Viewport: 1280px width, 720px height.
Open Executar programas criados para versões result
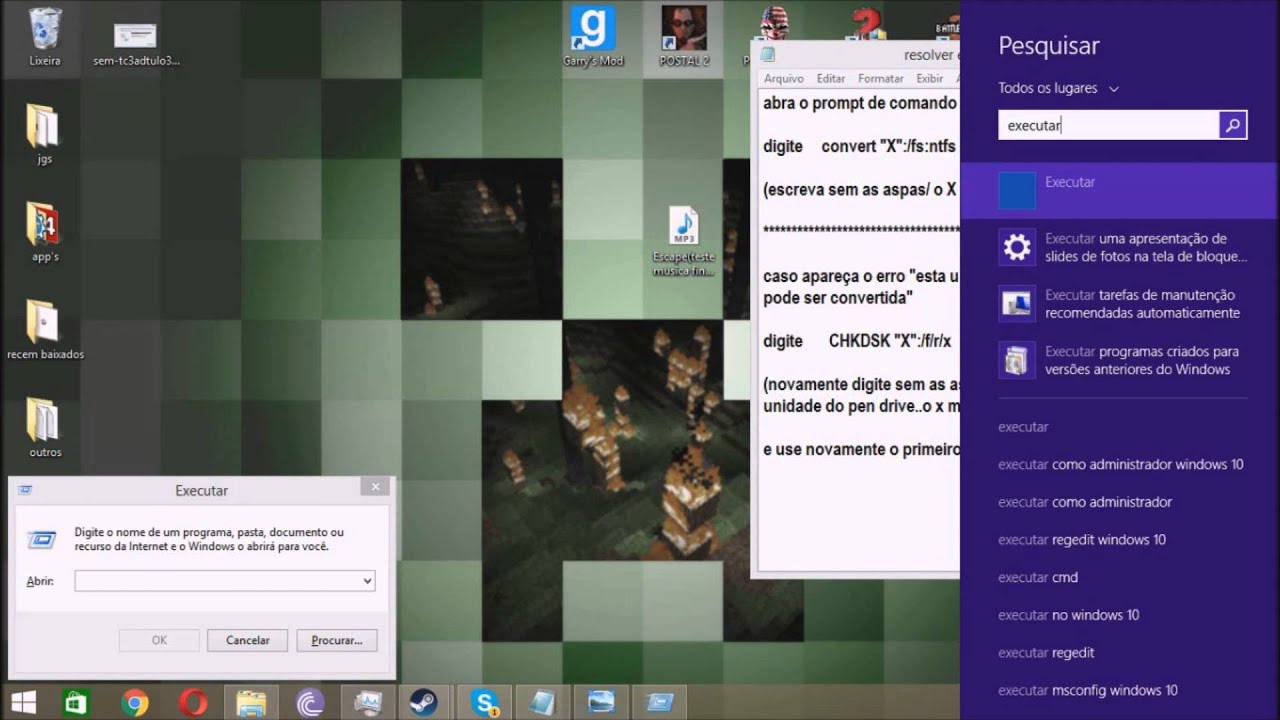1120,360
